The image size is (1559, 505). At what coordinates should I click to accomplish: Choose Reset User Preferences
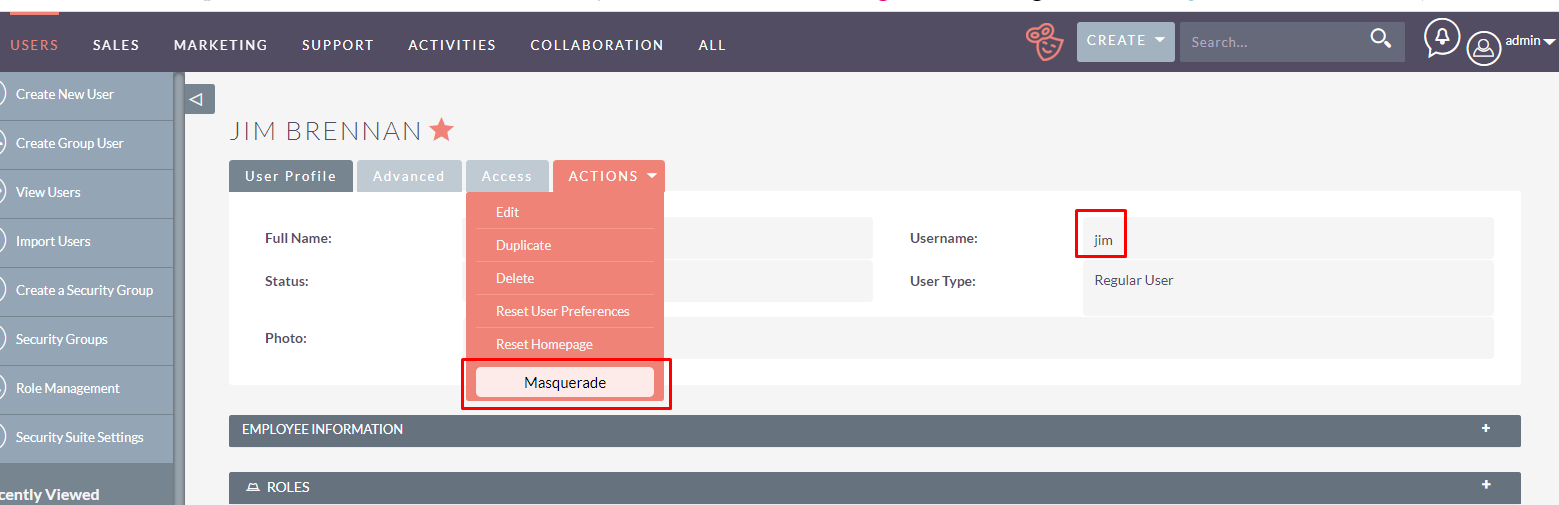(565, 311)
